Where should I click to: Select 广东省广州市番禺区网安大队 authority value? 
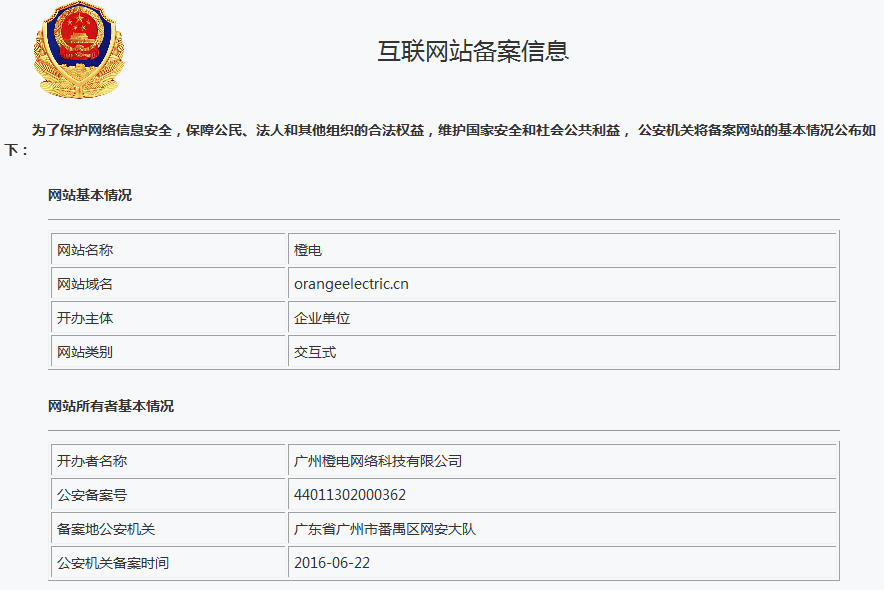(385, 529)
